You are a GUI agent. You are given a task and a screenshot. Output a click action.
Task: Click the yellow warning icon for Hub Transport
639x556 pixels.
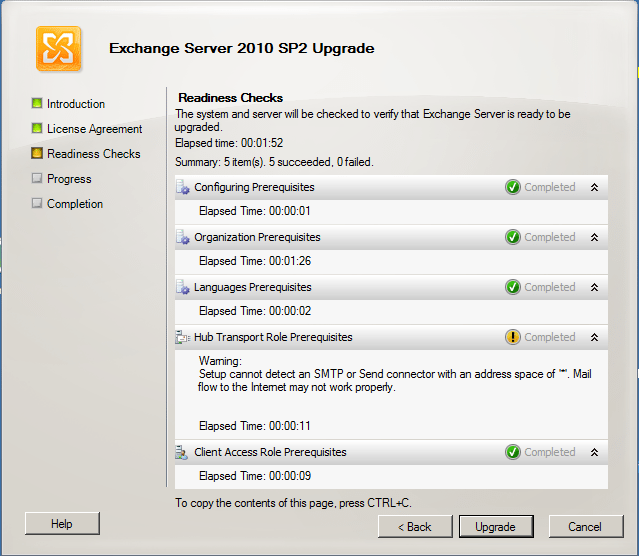tap(513, 337)
